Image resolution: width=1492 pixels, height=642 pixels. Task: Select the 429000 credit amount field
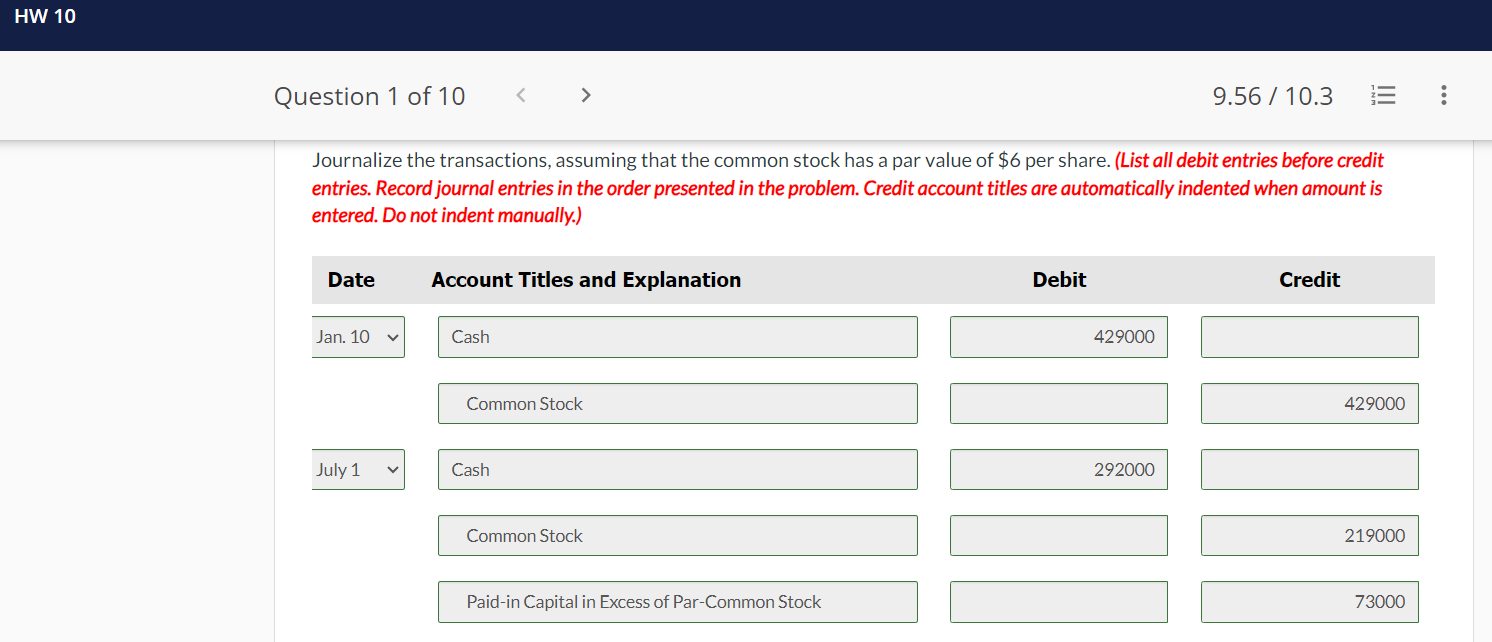(1309, 403)
